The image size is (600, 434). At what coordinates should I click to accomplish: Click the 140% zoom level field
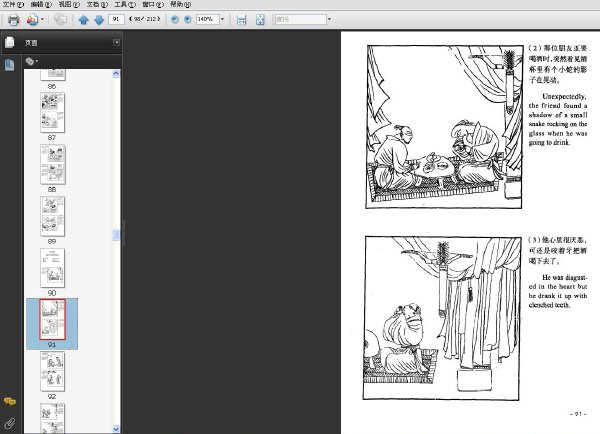click(x=207, y=19)
